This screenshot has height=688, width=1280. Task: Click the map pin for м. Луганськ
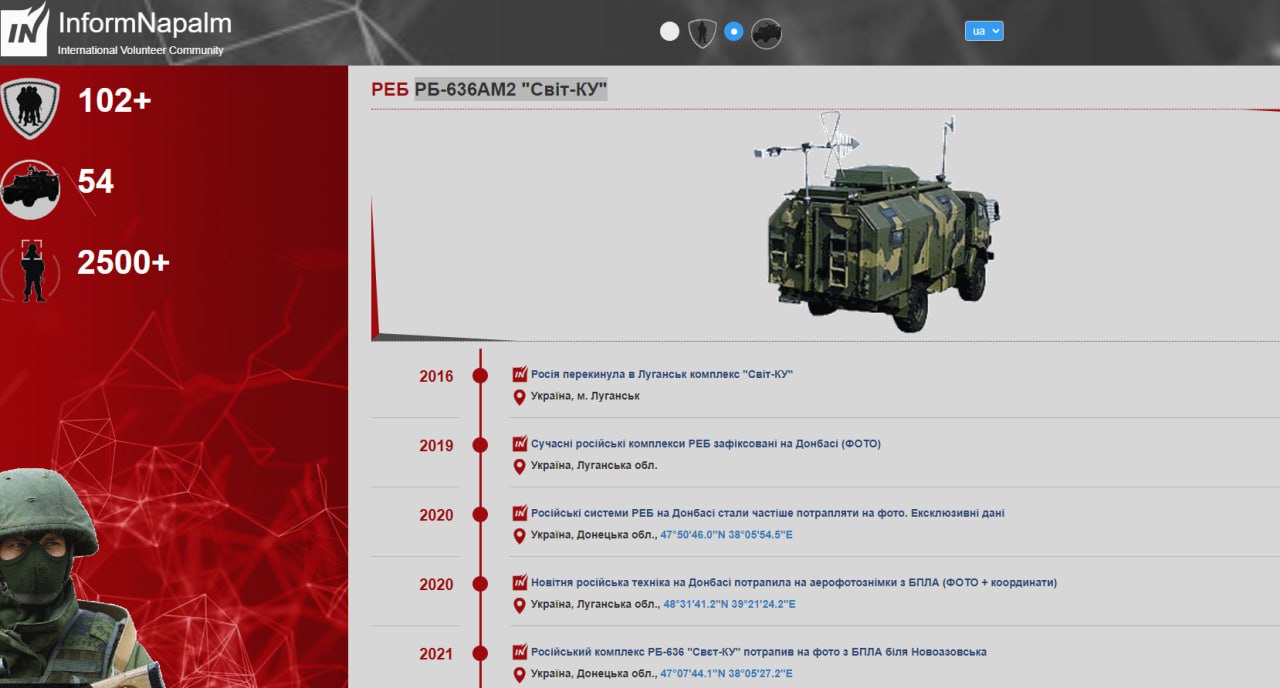(519, 397)
